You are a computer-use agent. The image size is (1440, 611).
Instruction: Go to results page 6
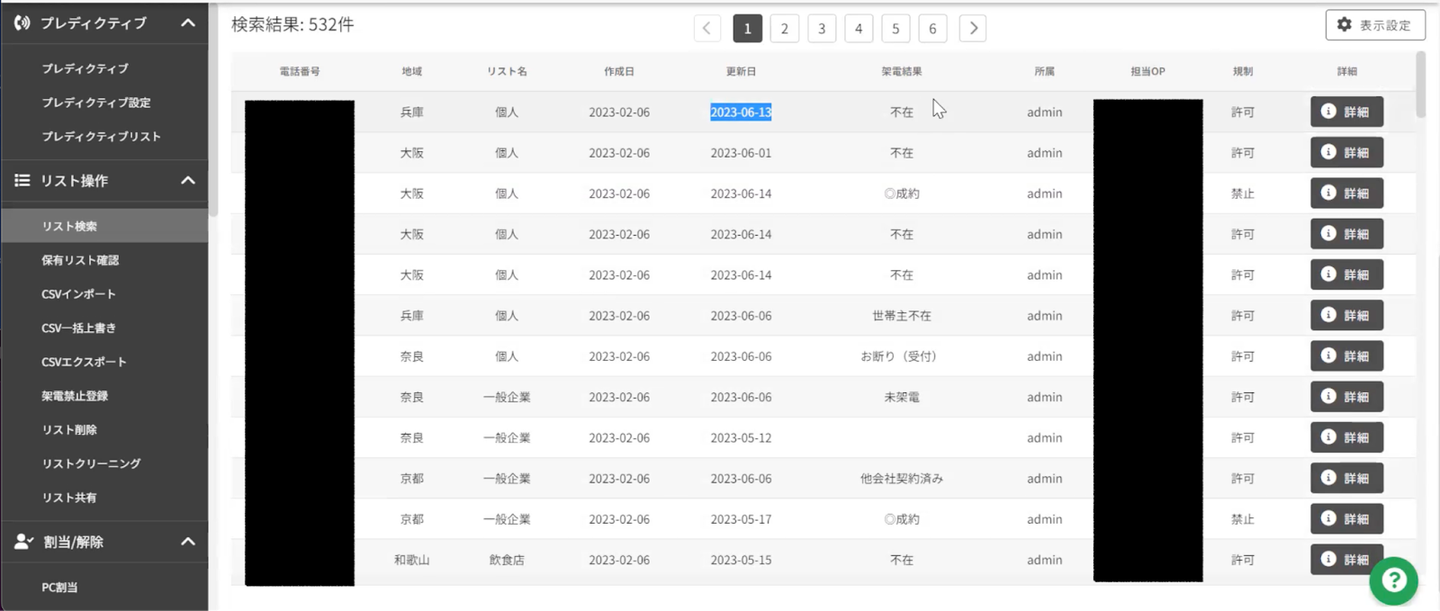[932, 29]
